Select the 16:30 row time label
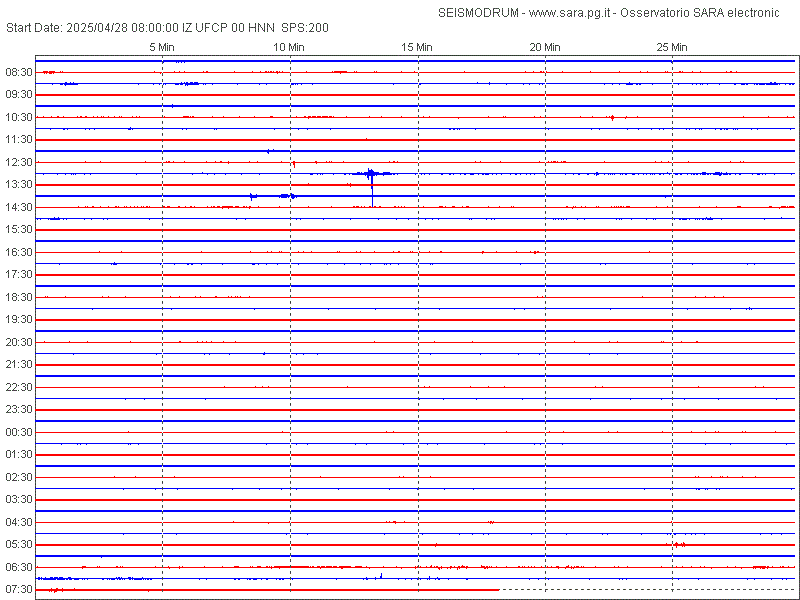 19,252
